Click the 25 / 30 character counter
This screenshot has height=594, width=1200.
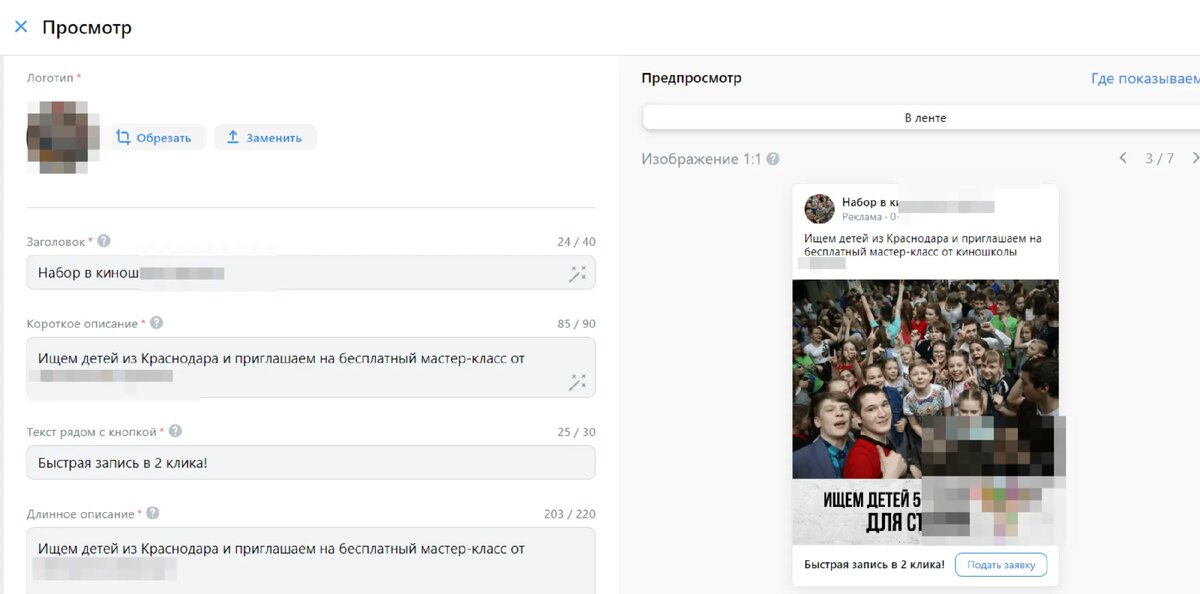[576, 431]
